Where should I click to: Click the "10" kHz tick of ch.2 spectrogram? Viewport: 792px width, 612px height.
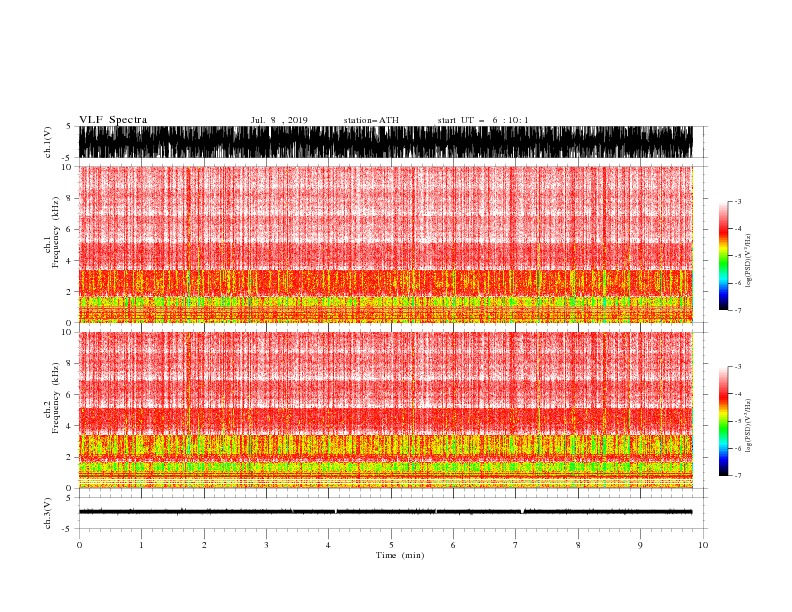click(67, 332)
